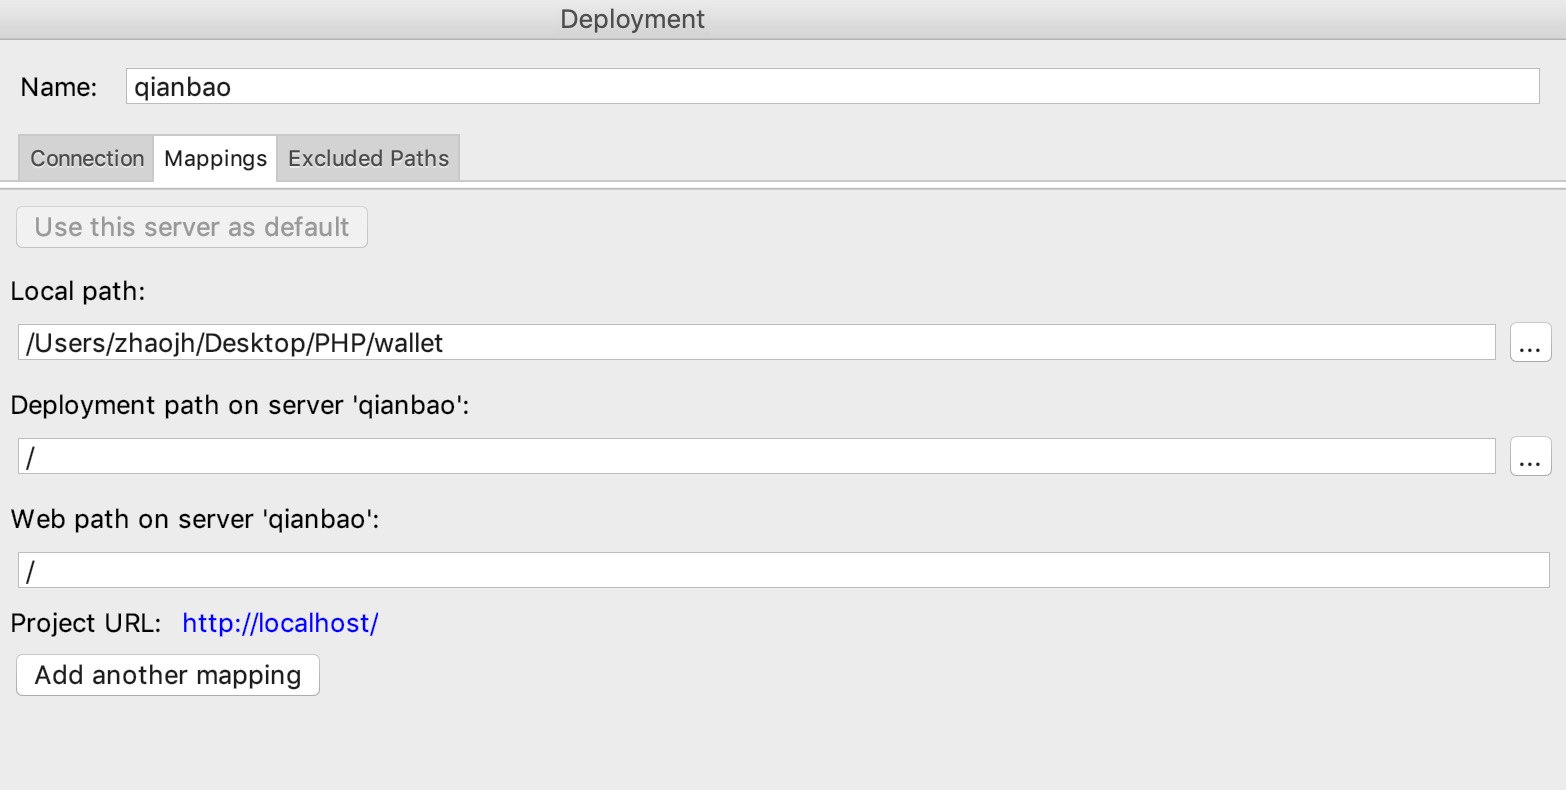Click the Web path on server field
Viewport: 1566px width, 790px height.
click(784, 570)
